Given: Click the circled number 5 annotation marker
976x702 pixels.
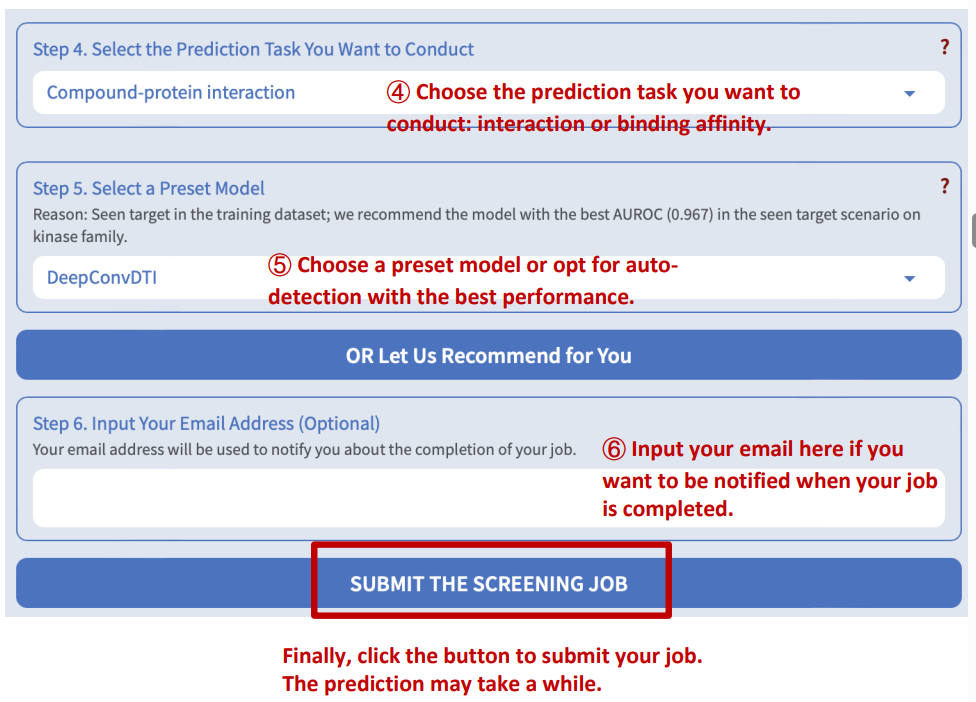Looking at the screenshot, I should (280, 266).
